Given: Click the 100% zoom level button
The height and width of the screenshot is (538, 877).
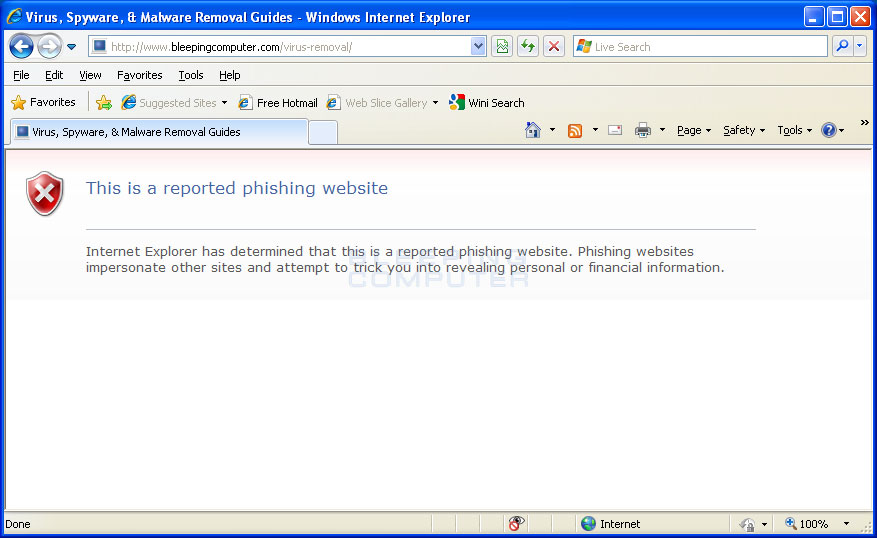Looking at the screenshot, I should (806, 523).
